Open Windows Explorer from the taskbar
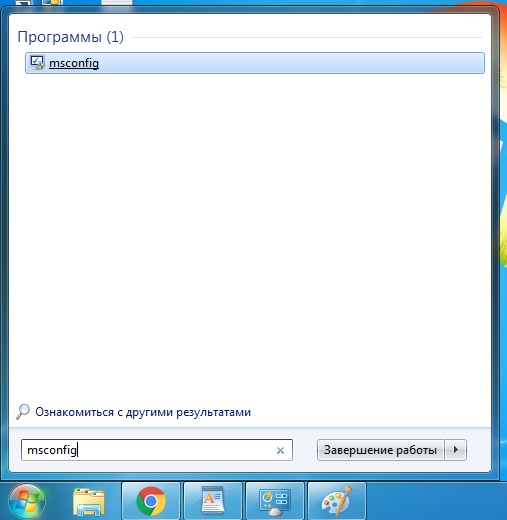The image size is (507, 520). point(89,501)
